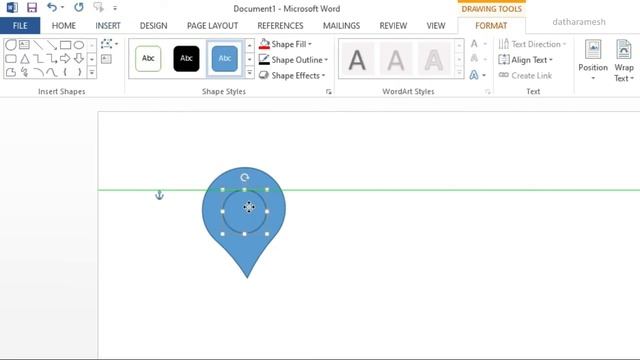Screen dimensions: 640x360
Task: Click the Save icon in Quick Access
Action: [x=31, y=7]
